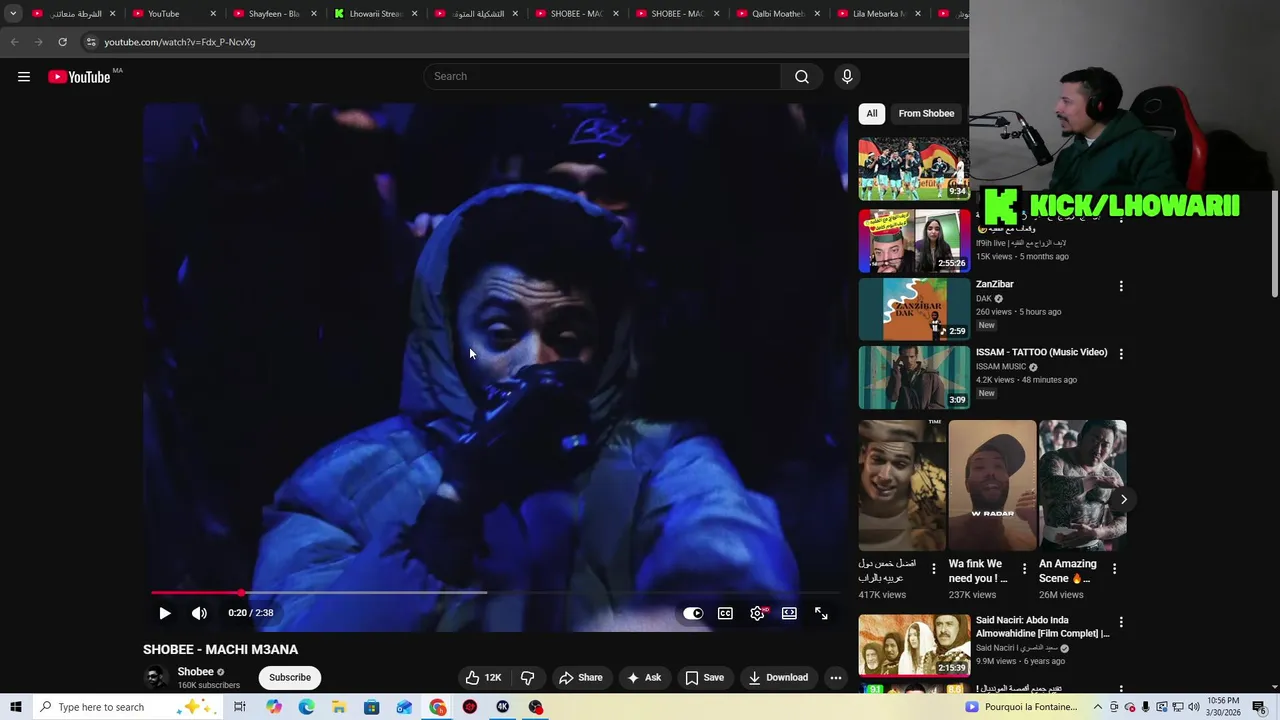Switch to the Qalbi Moatheb tab
This screenshot has height=720, width=1280.
[778, 14]
